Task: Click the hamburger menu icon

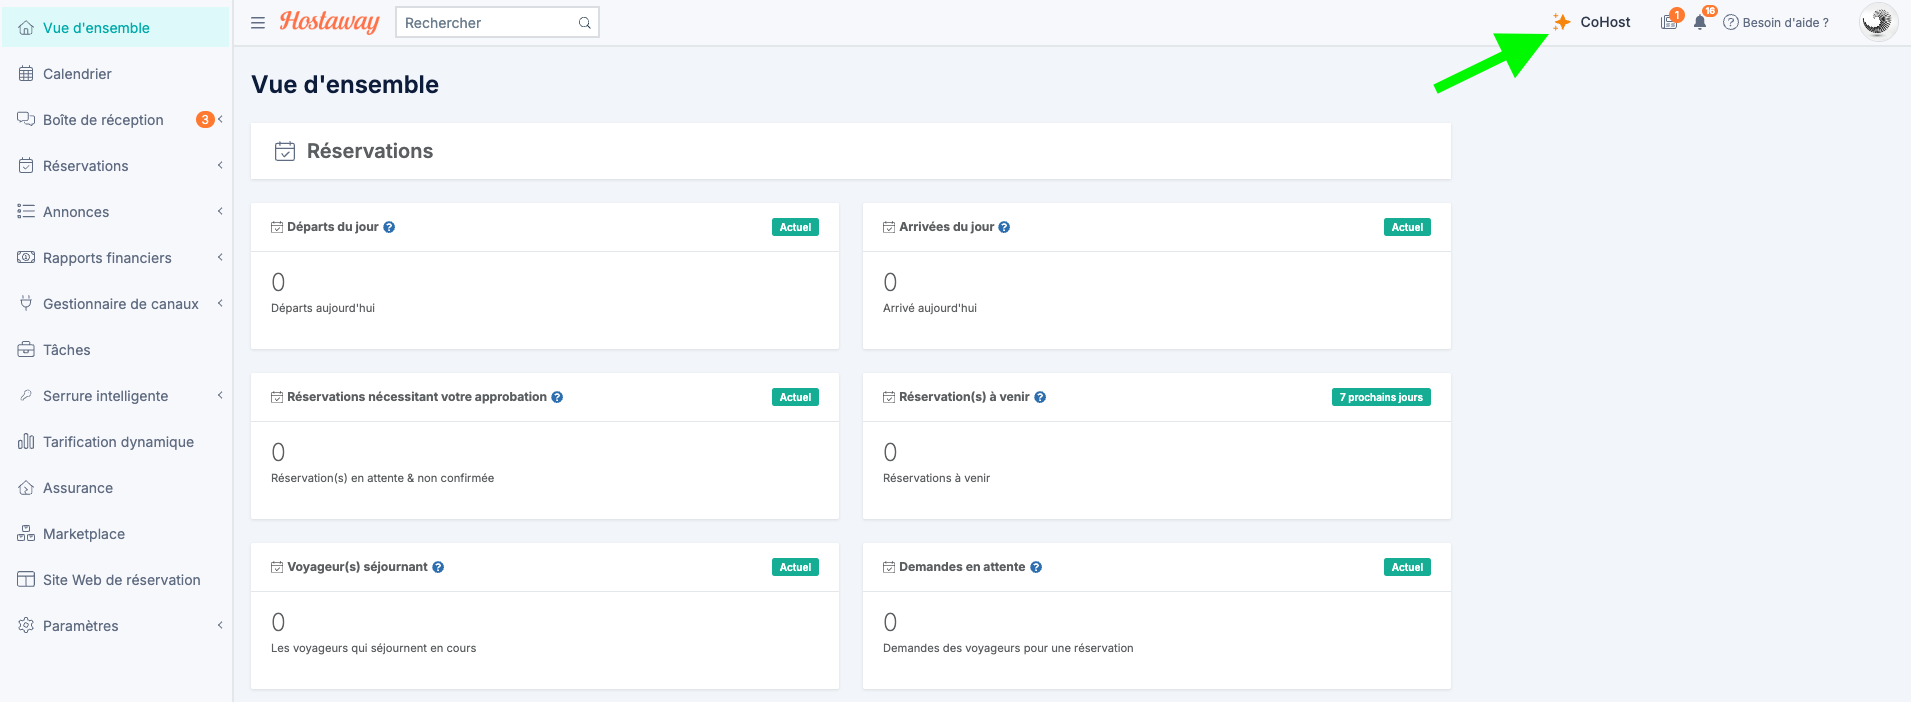Action: click(x=258, y=23)
